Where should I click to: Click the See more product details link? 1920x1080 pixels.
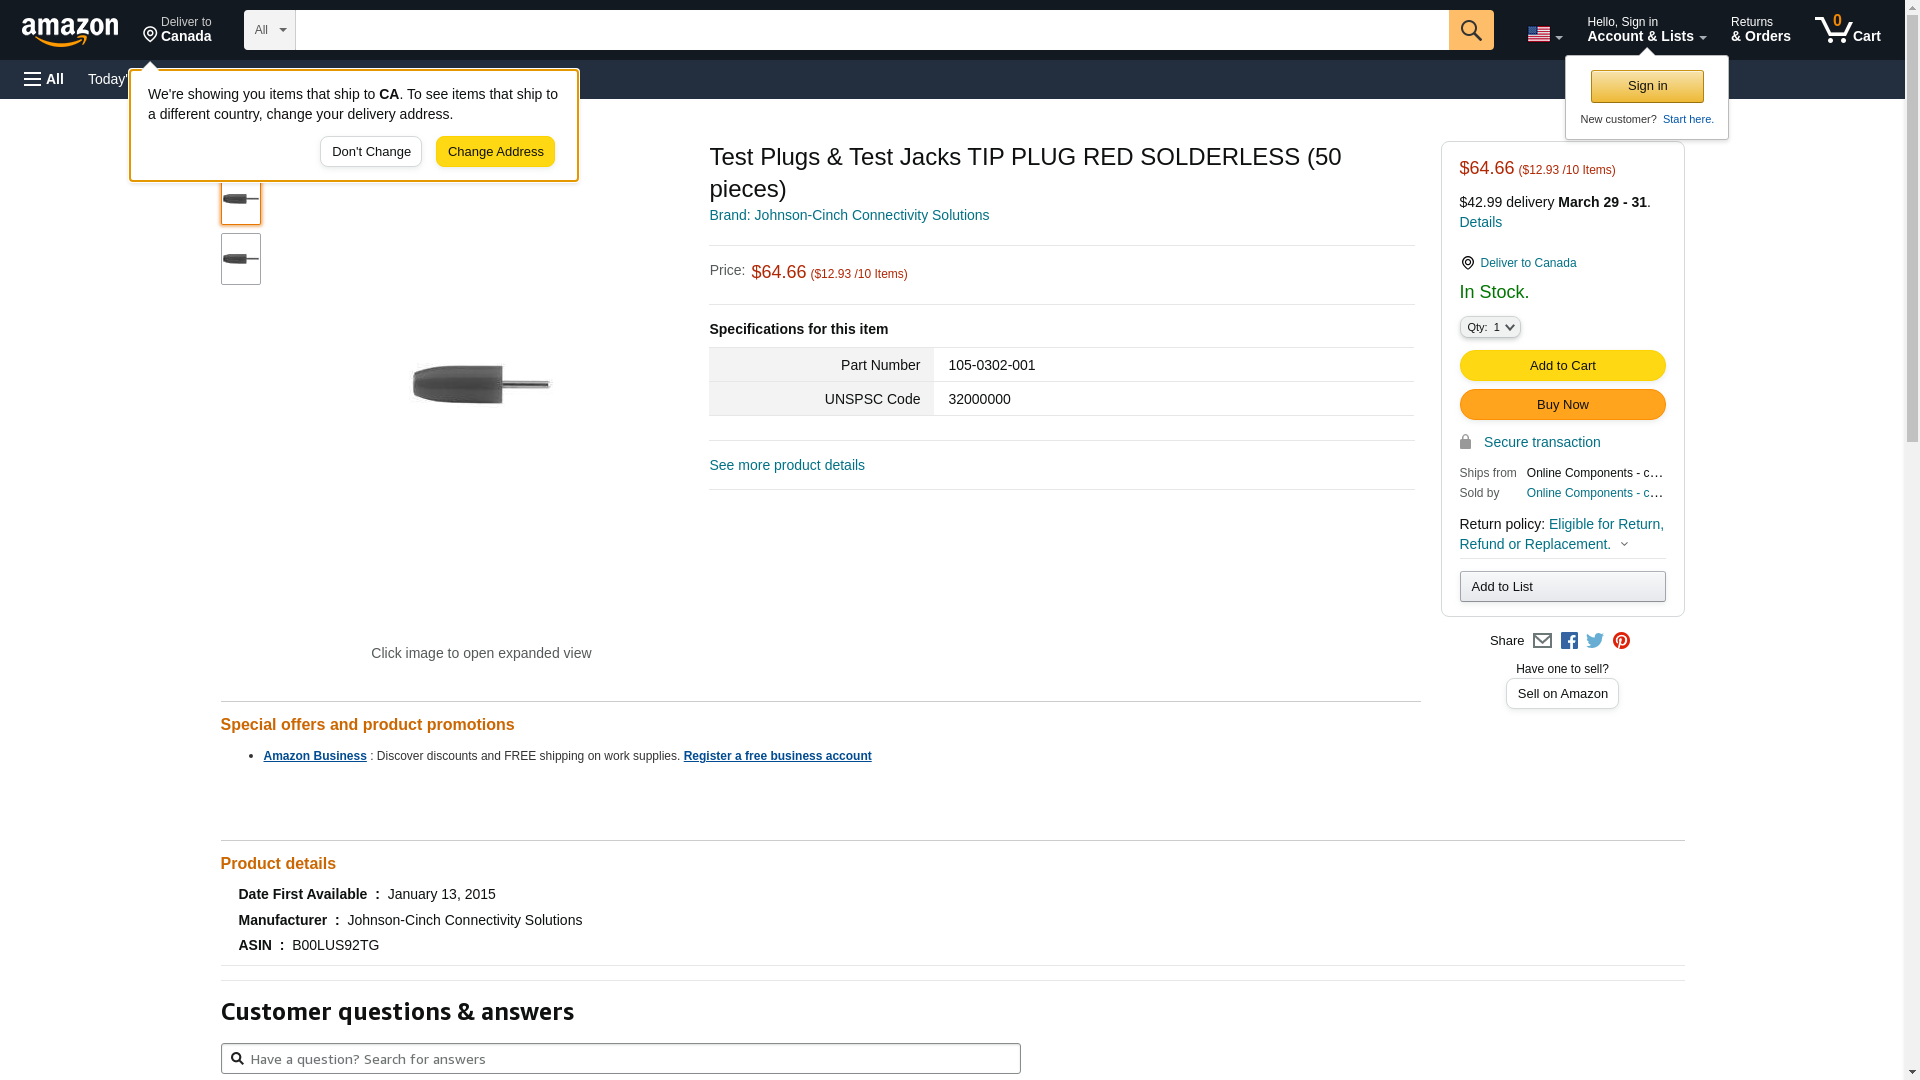click(x=786, y=465)
